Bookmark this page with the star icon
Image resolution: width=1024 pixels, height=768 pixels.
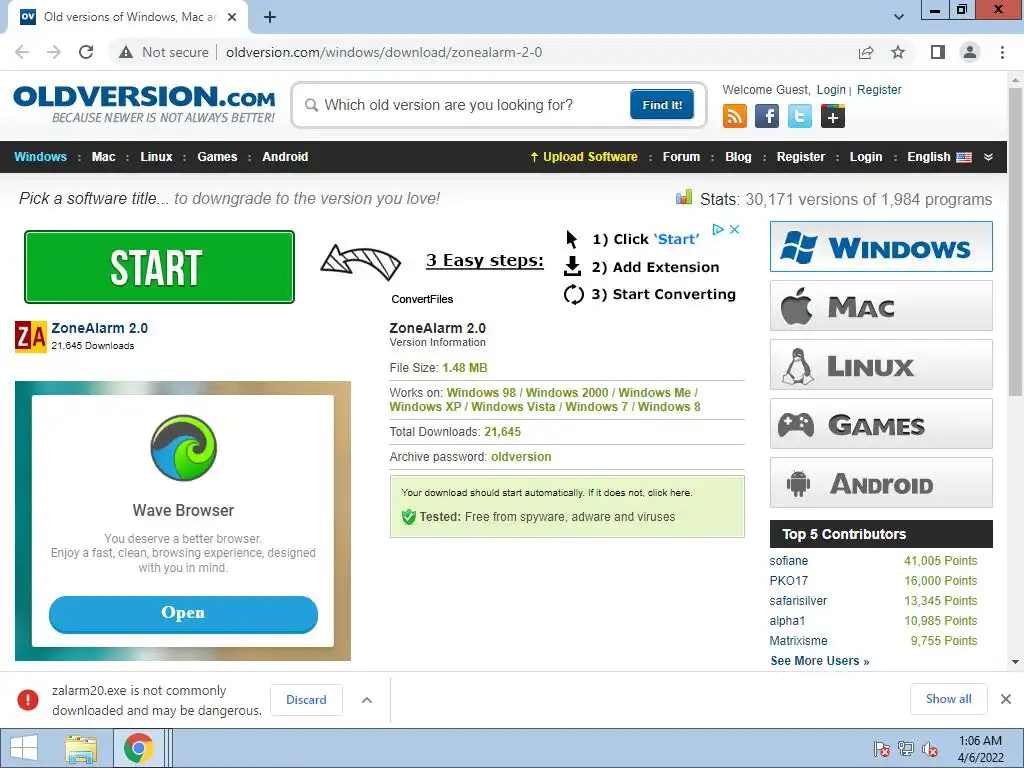898,52
